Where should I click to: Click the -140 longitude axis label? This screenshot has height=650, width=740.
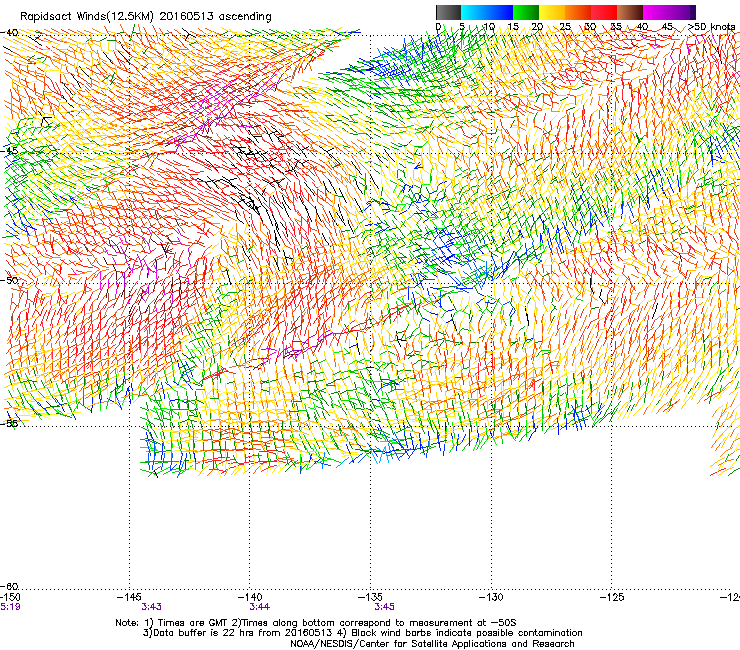pyautogui.click(x=249, y=597)
